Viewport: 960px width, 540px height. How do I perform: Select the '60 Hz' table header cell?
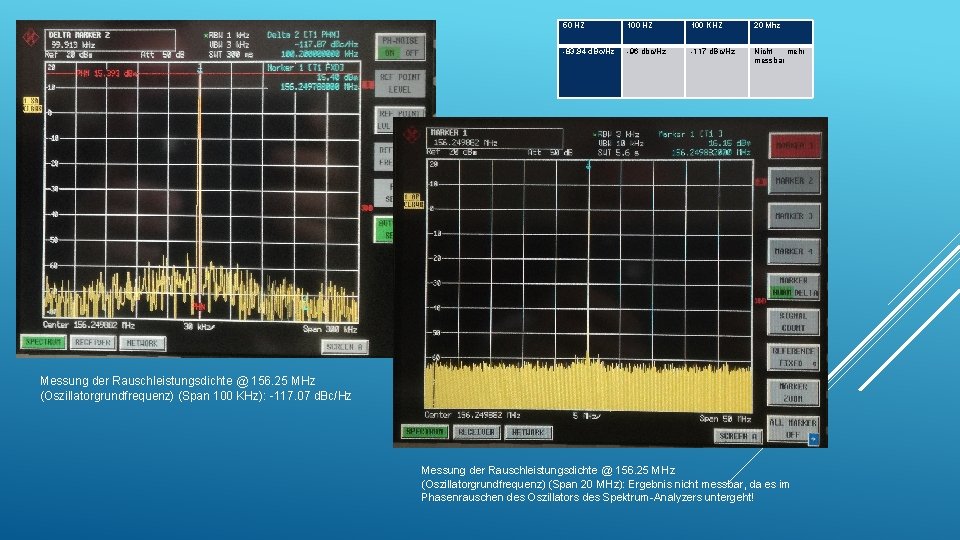pyautogui.click(x=590, y=32)
